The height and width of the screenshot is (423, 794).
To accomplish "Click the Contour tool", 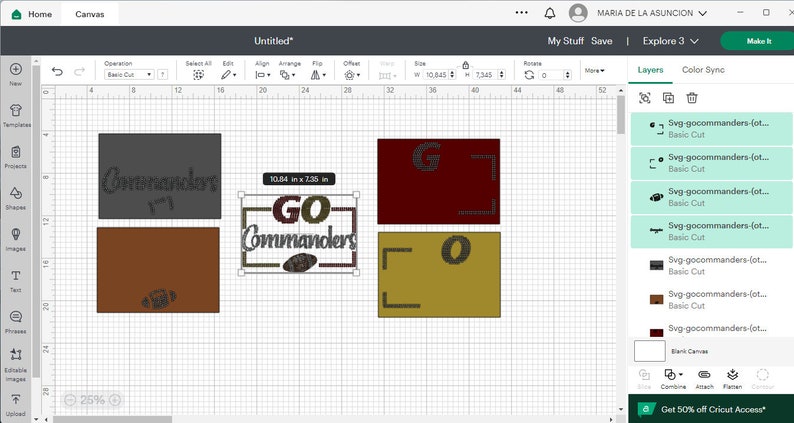I will 763,379.
